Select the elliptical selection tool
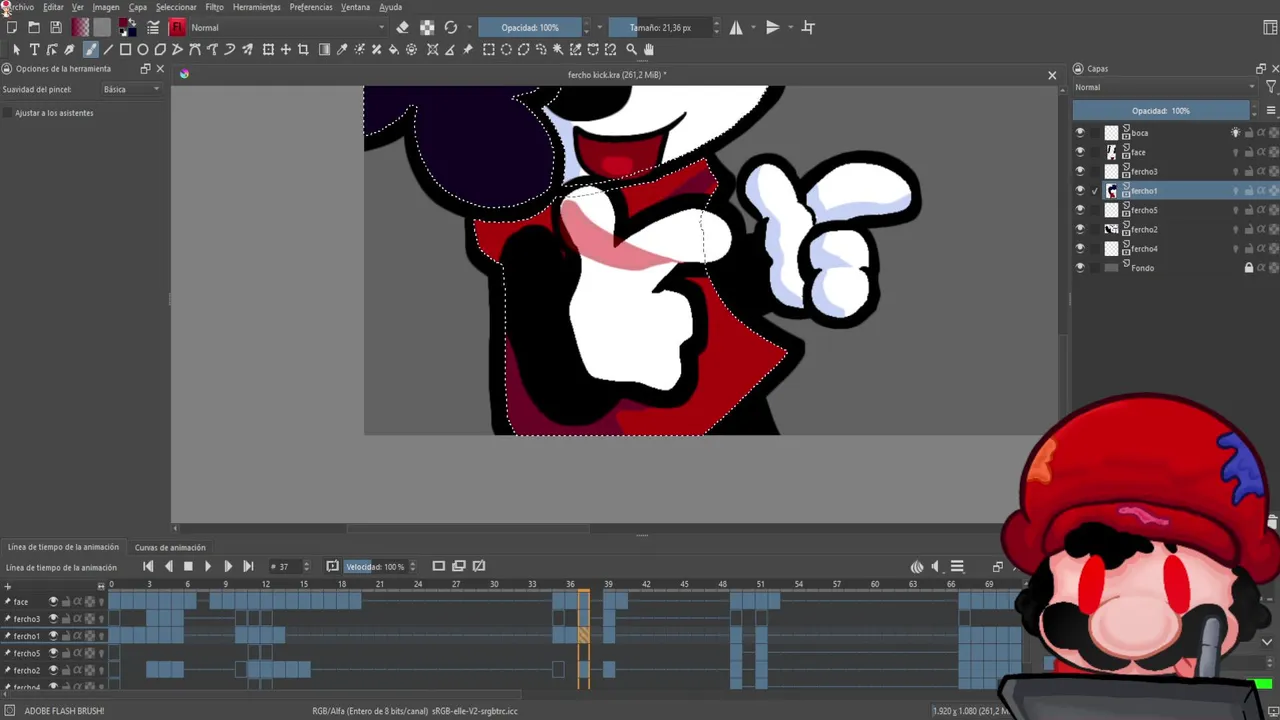 [506, 49]
